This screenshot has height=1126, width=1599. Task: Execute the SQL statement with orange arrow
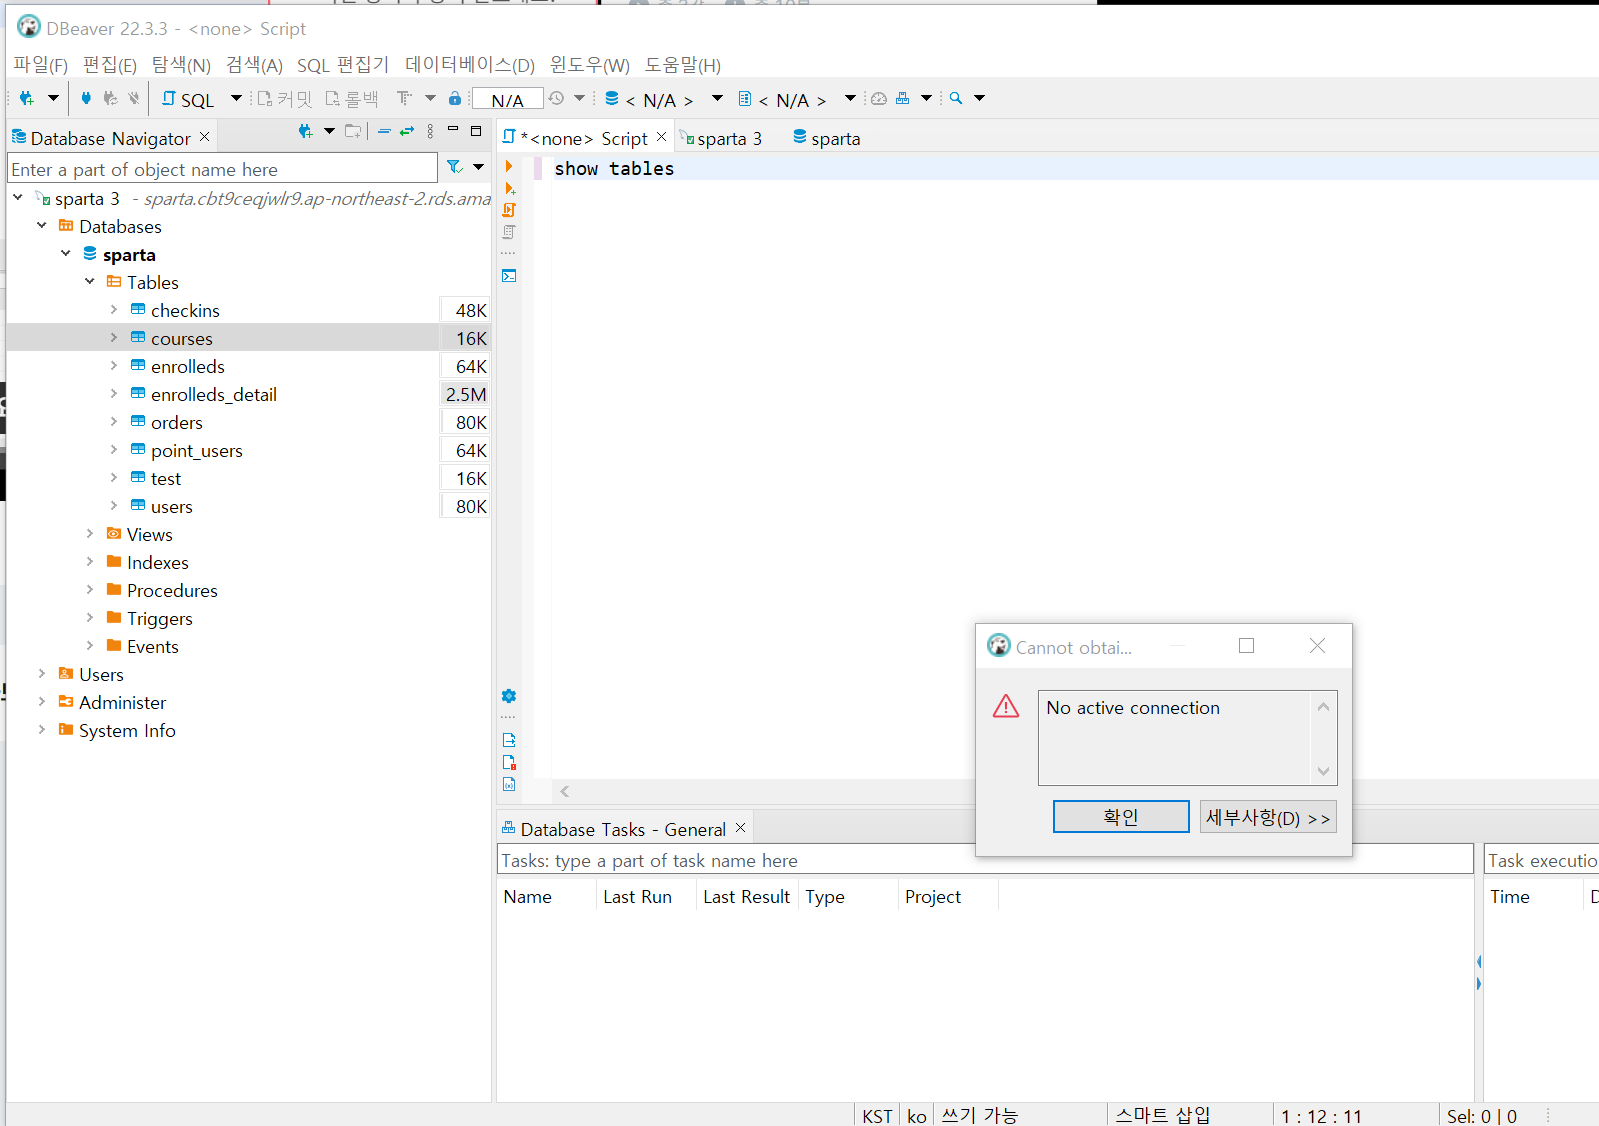click(x=509, y=166)
